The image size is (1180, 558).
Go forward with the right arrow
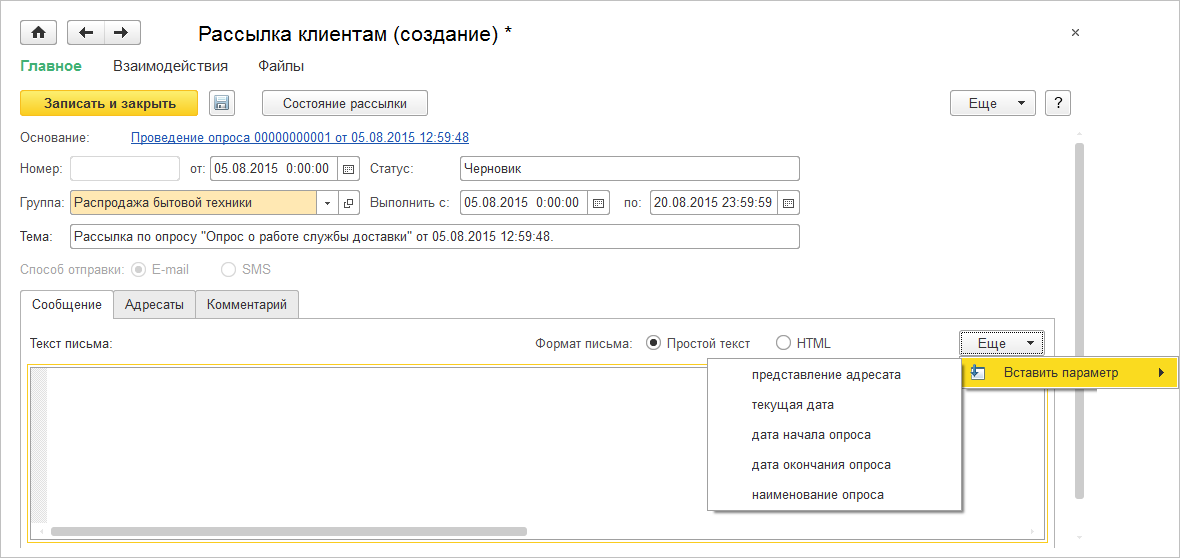pos(122,33)
